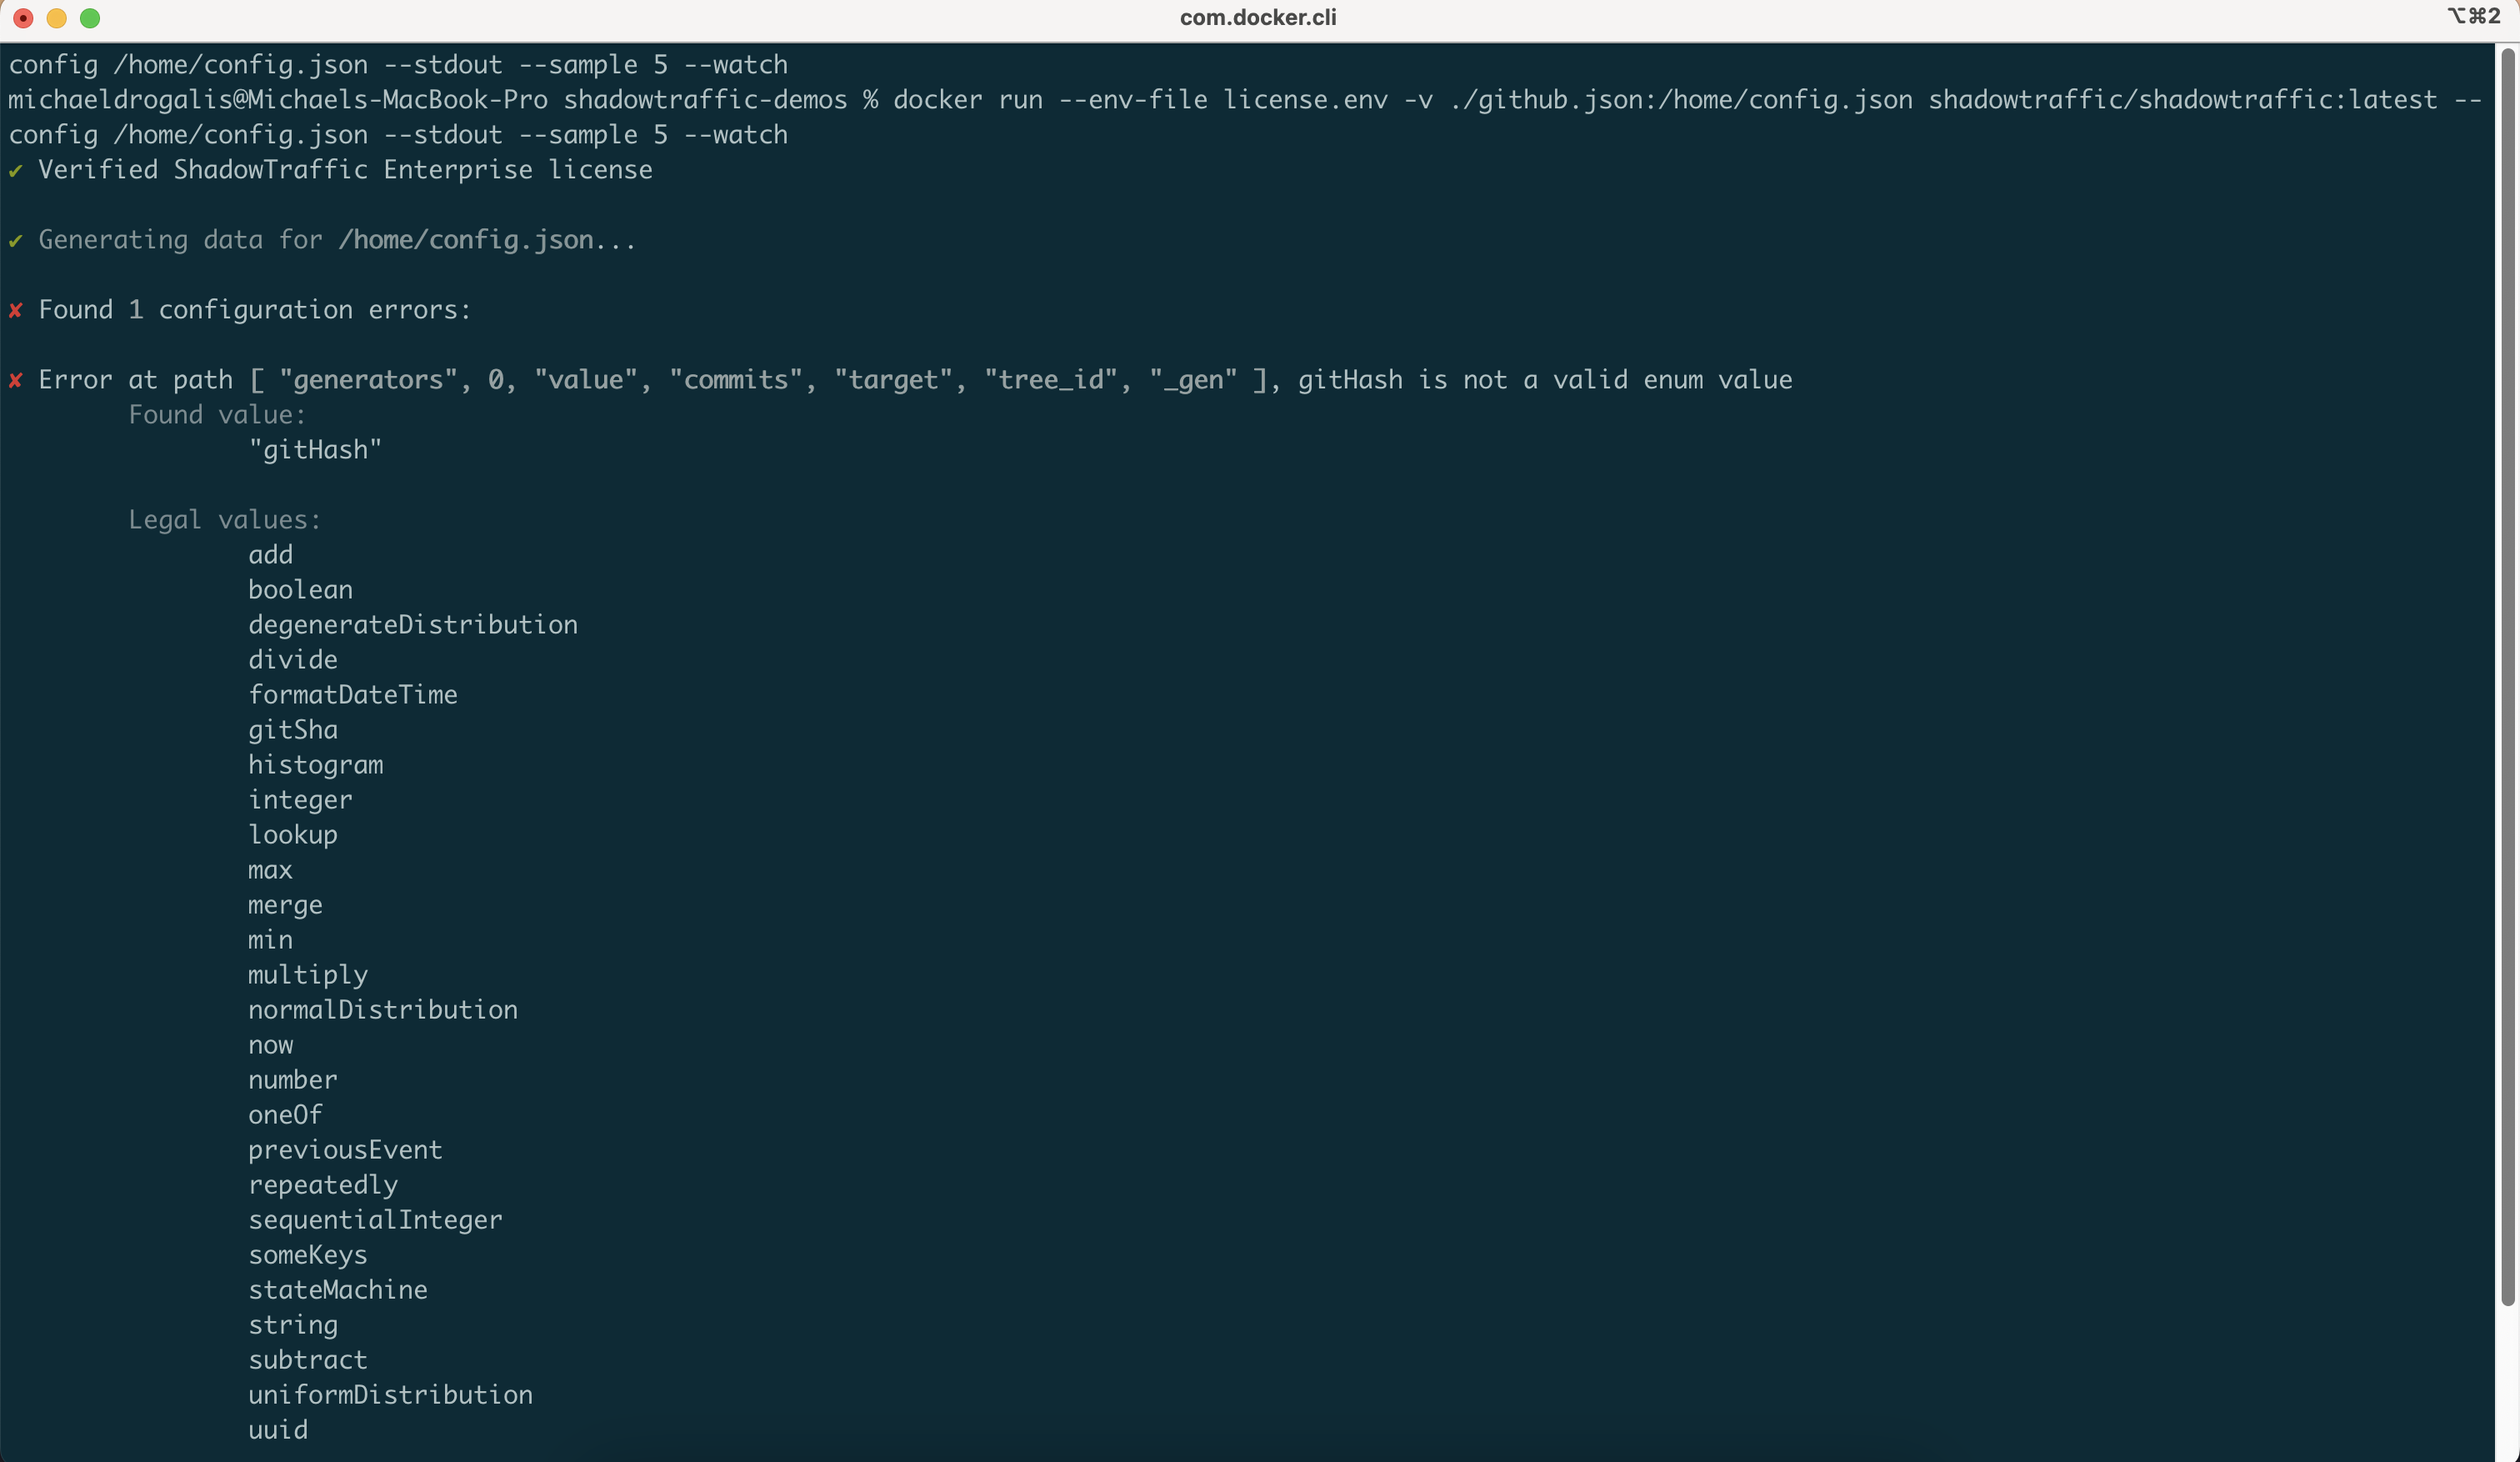Click the legal value 'sequentialInteger'
Viewport: 2520px width, 1462px height.
[375, 1220]
